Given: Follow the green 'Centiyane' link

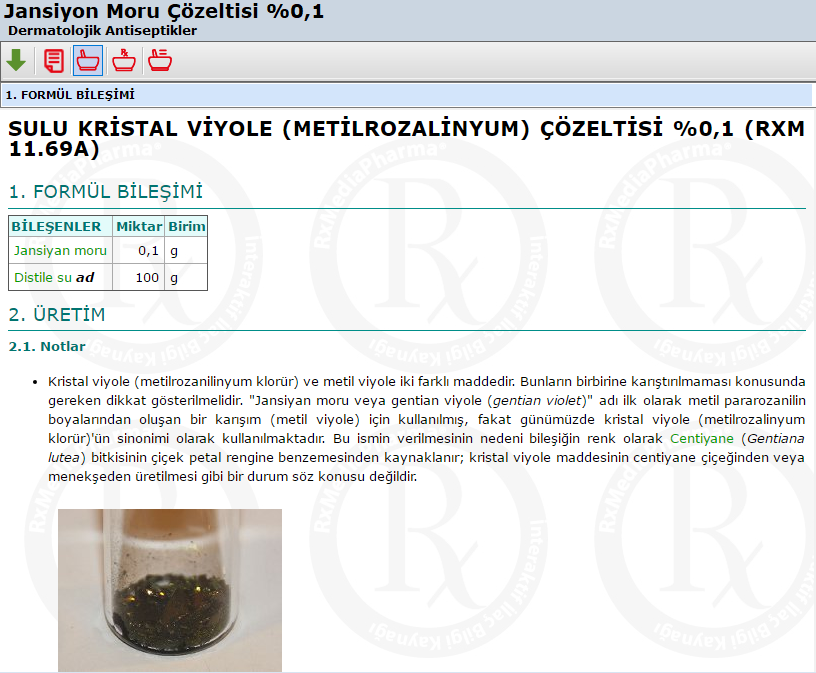Looking at the screenshot, I should (x=702, y=439).
